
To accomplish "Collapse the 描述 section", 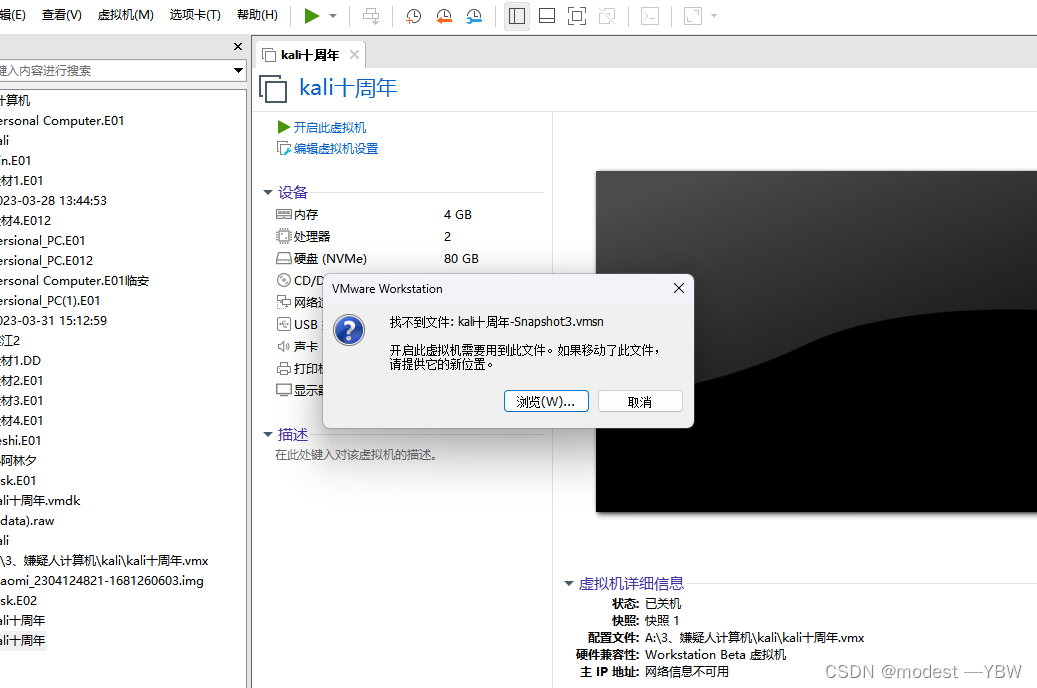I will (268, 435).
